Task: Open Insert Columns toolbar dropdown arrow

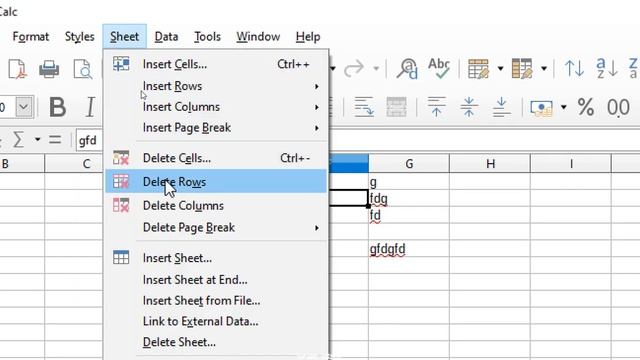Action: pyautogui.click(x=544, y=69)
